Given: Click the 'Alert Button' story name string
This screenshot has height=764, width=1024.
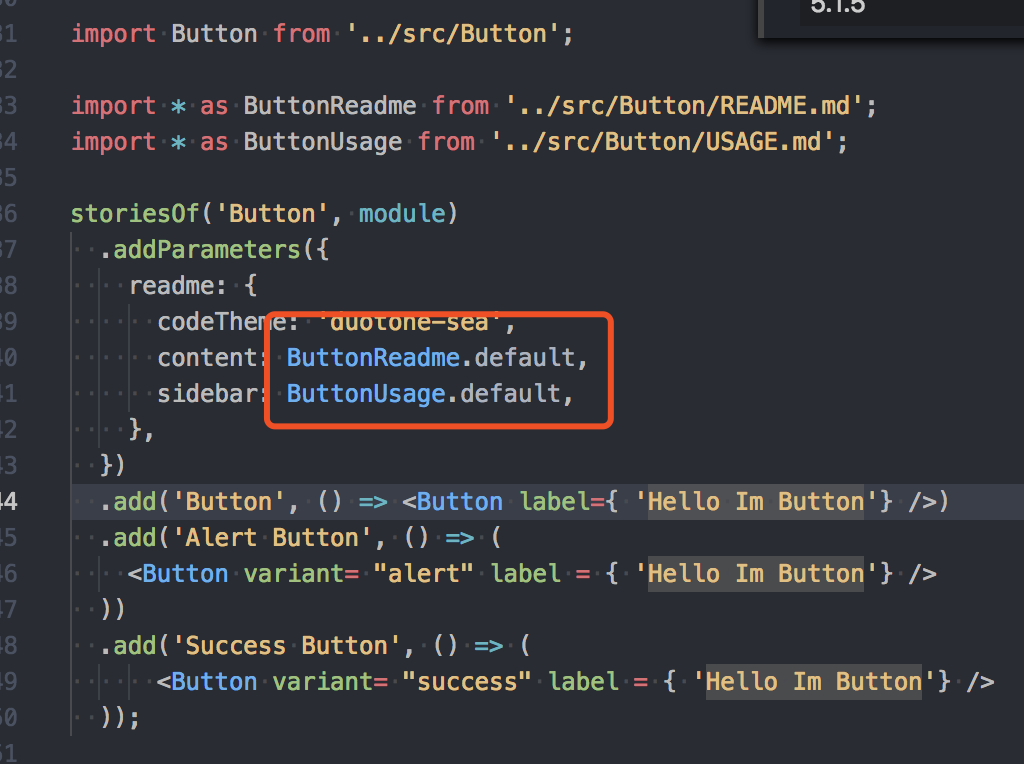Looking at the screenshot, I should [x=272, y=538].
